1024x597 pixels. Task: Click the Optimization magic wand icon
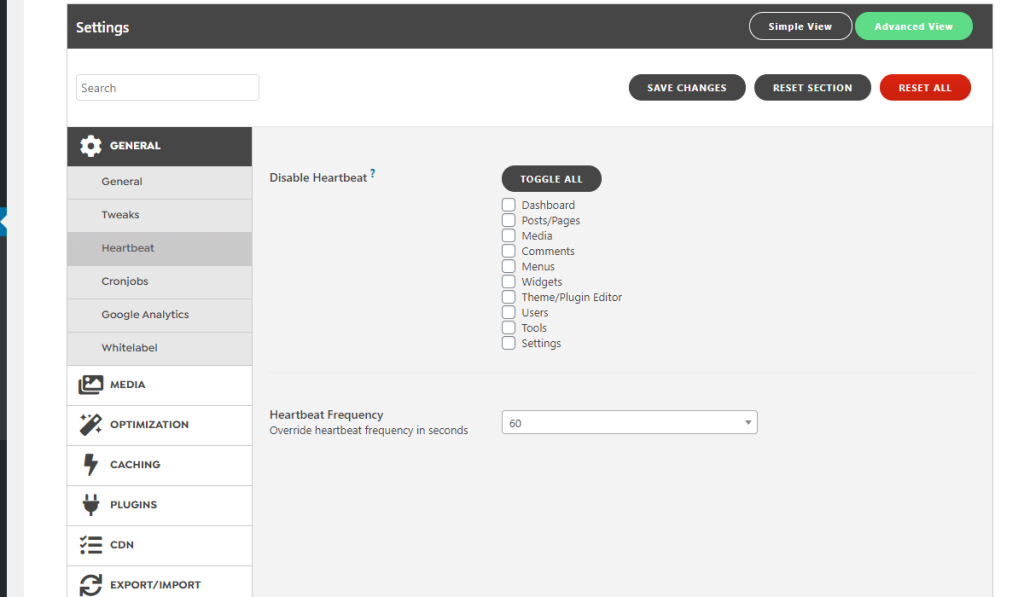[x=91, y=425]
